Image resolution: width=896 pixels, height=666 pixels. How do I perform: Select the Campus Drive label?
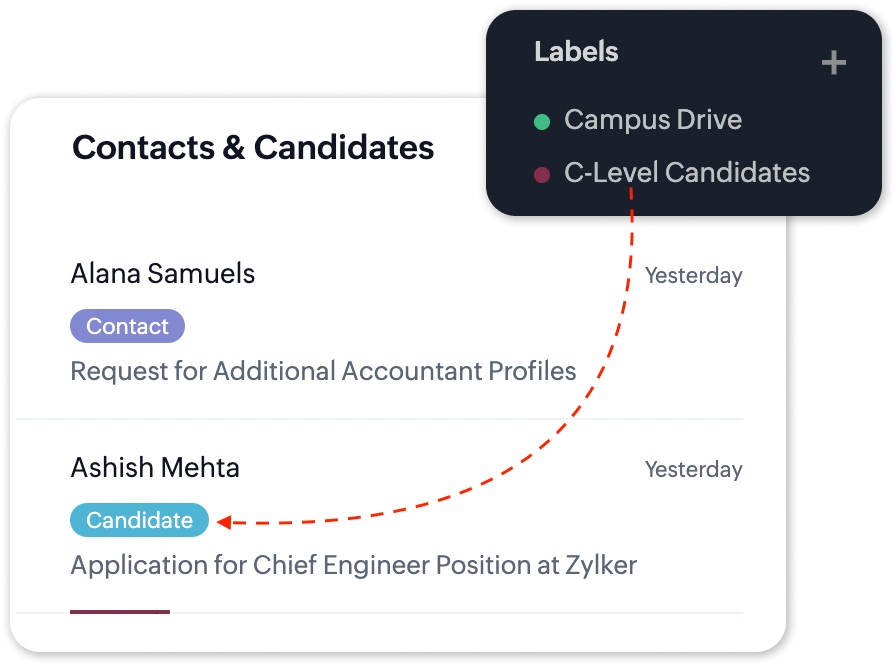652,120
